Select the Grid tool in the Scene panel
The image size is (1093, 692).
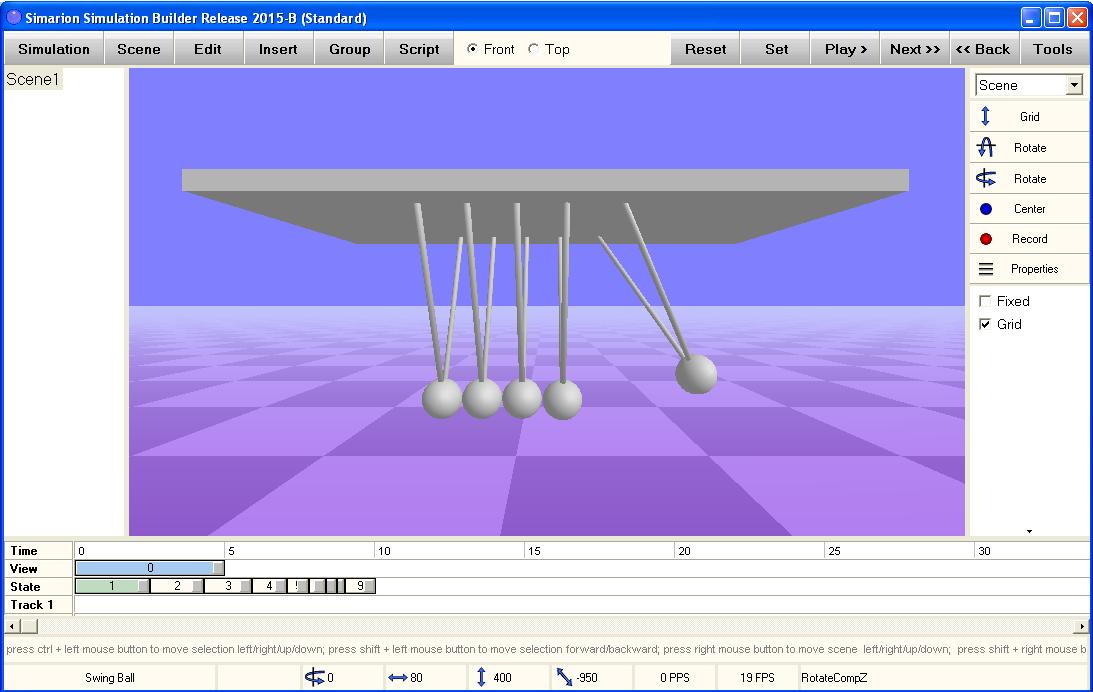1028,115
